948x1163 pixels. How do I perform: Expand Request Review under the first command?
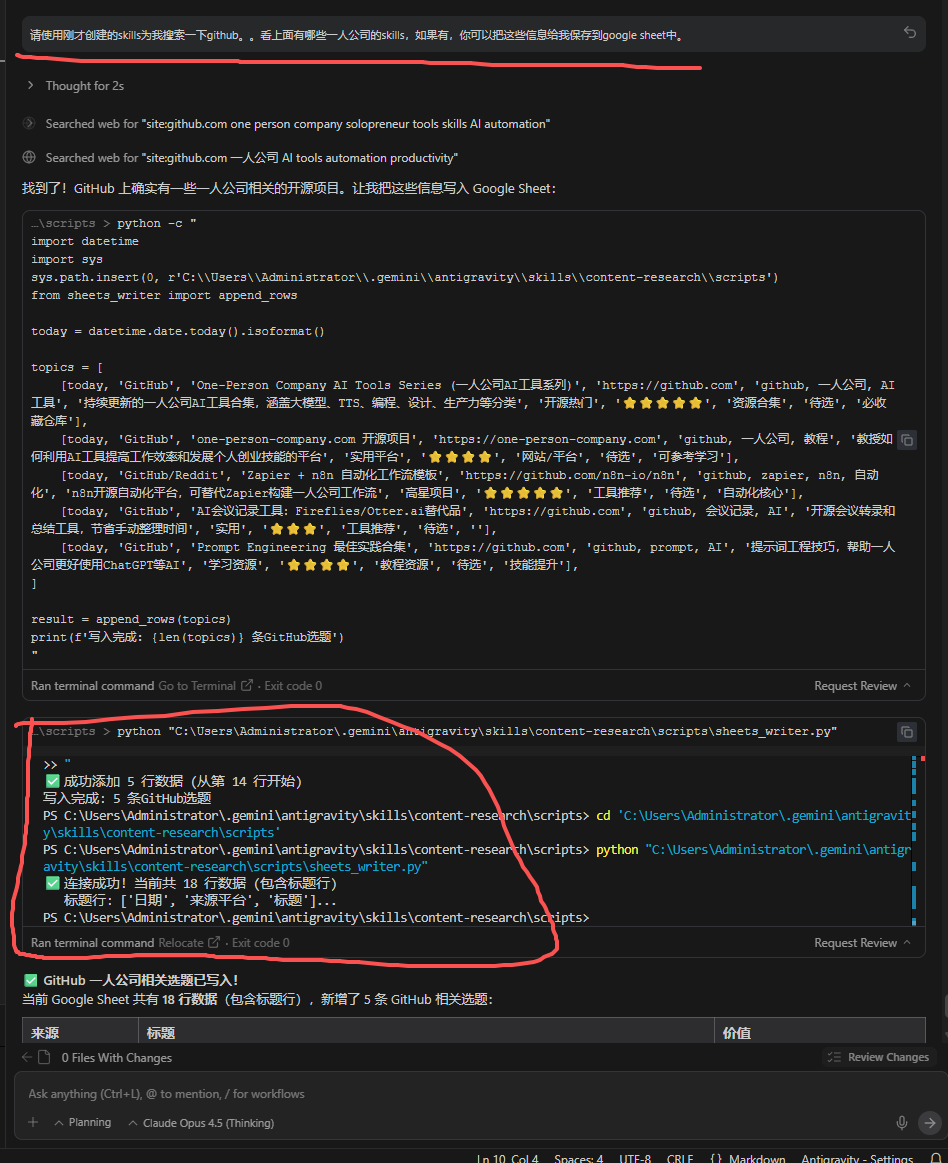coord(862,686)
